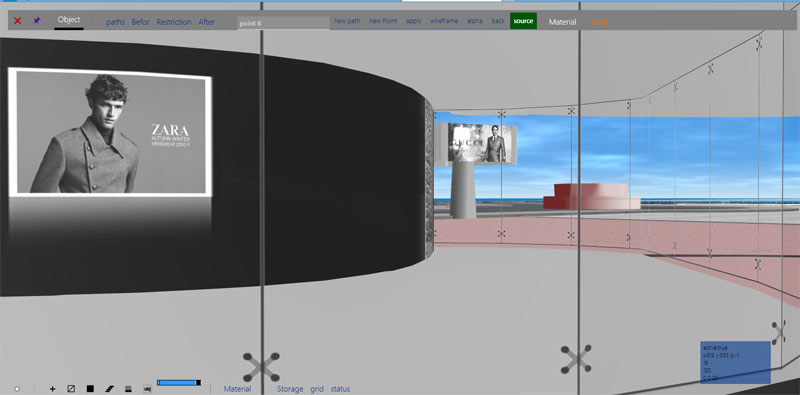This screenshot has width=800, height=395.
Task: Click the new Point button
Action: [383, 21]
